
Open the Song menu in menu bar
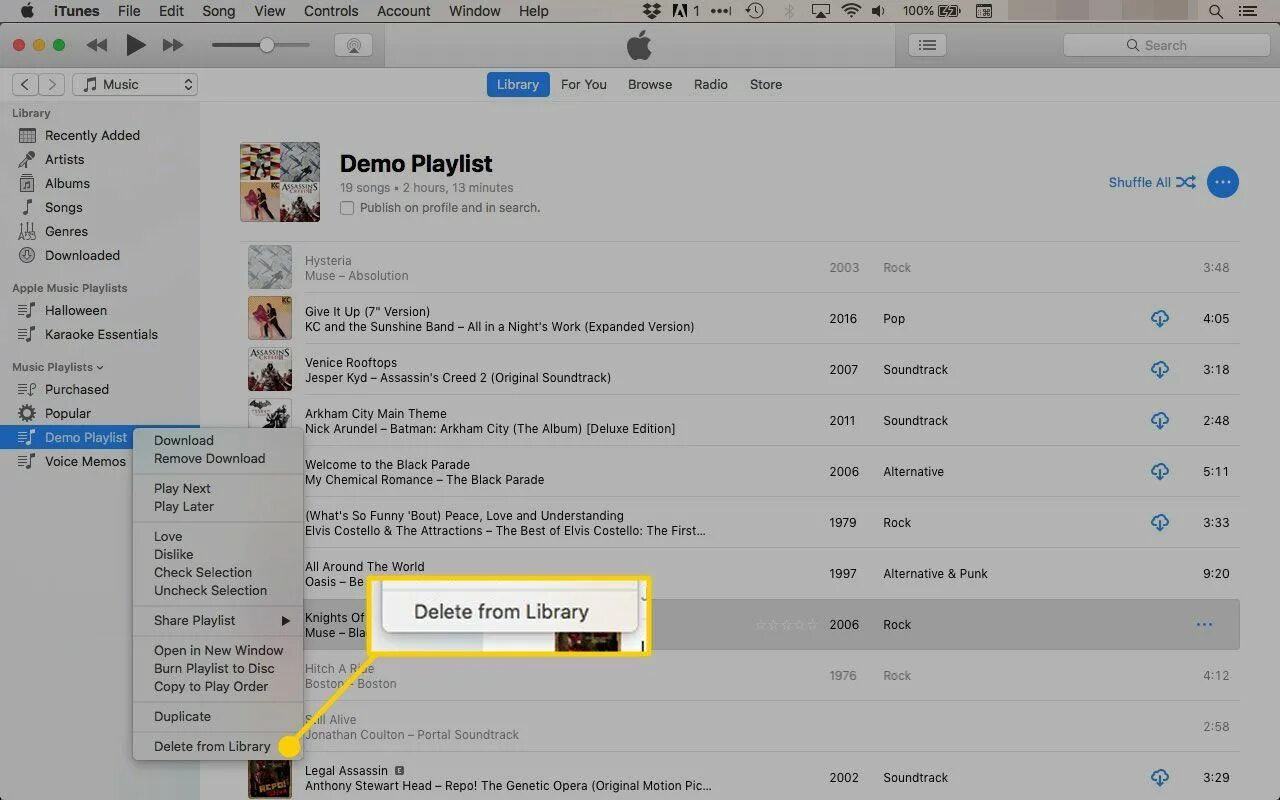[219, 11]
